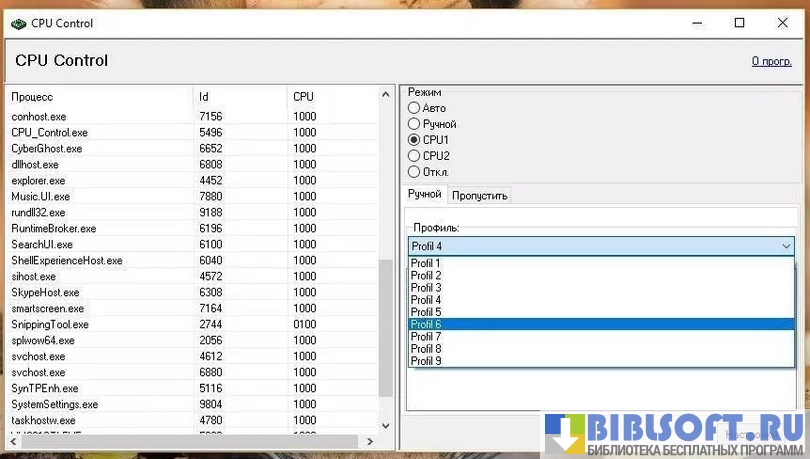Click the Id column header
810x459 pixels.
tap(204, 97)
